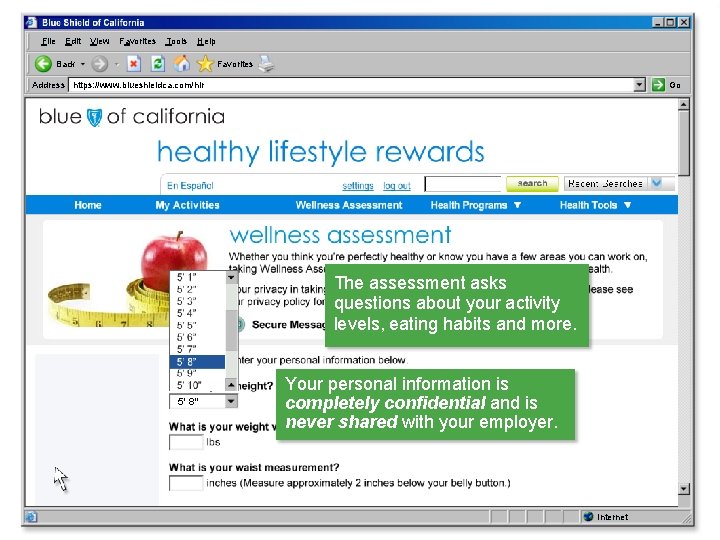Click the settings link

358,186
